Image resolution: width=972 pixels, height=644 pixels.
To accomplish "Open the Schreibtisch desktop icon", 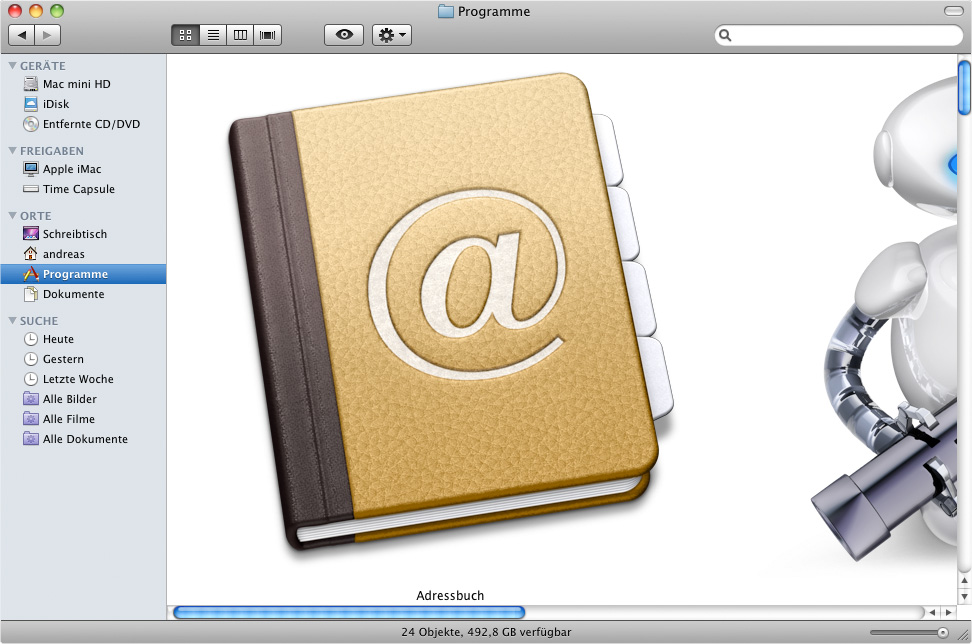I will pyautogui.click(x=30, y=234).
